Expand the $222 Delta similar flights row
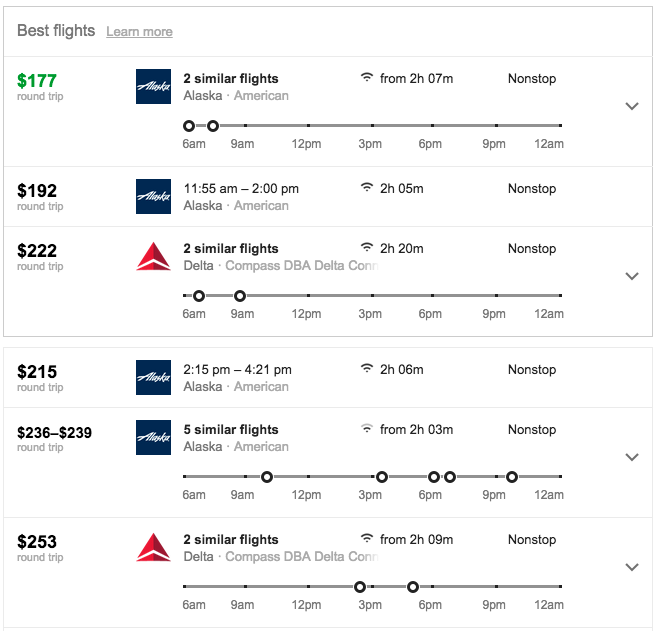 point(631,276)
